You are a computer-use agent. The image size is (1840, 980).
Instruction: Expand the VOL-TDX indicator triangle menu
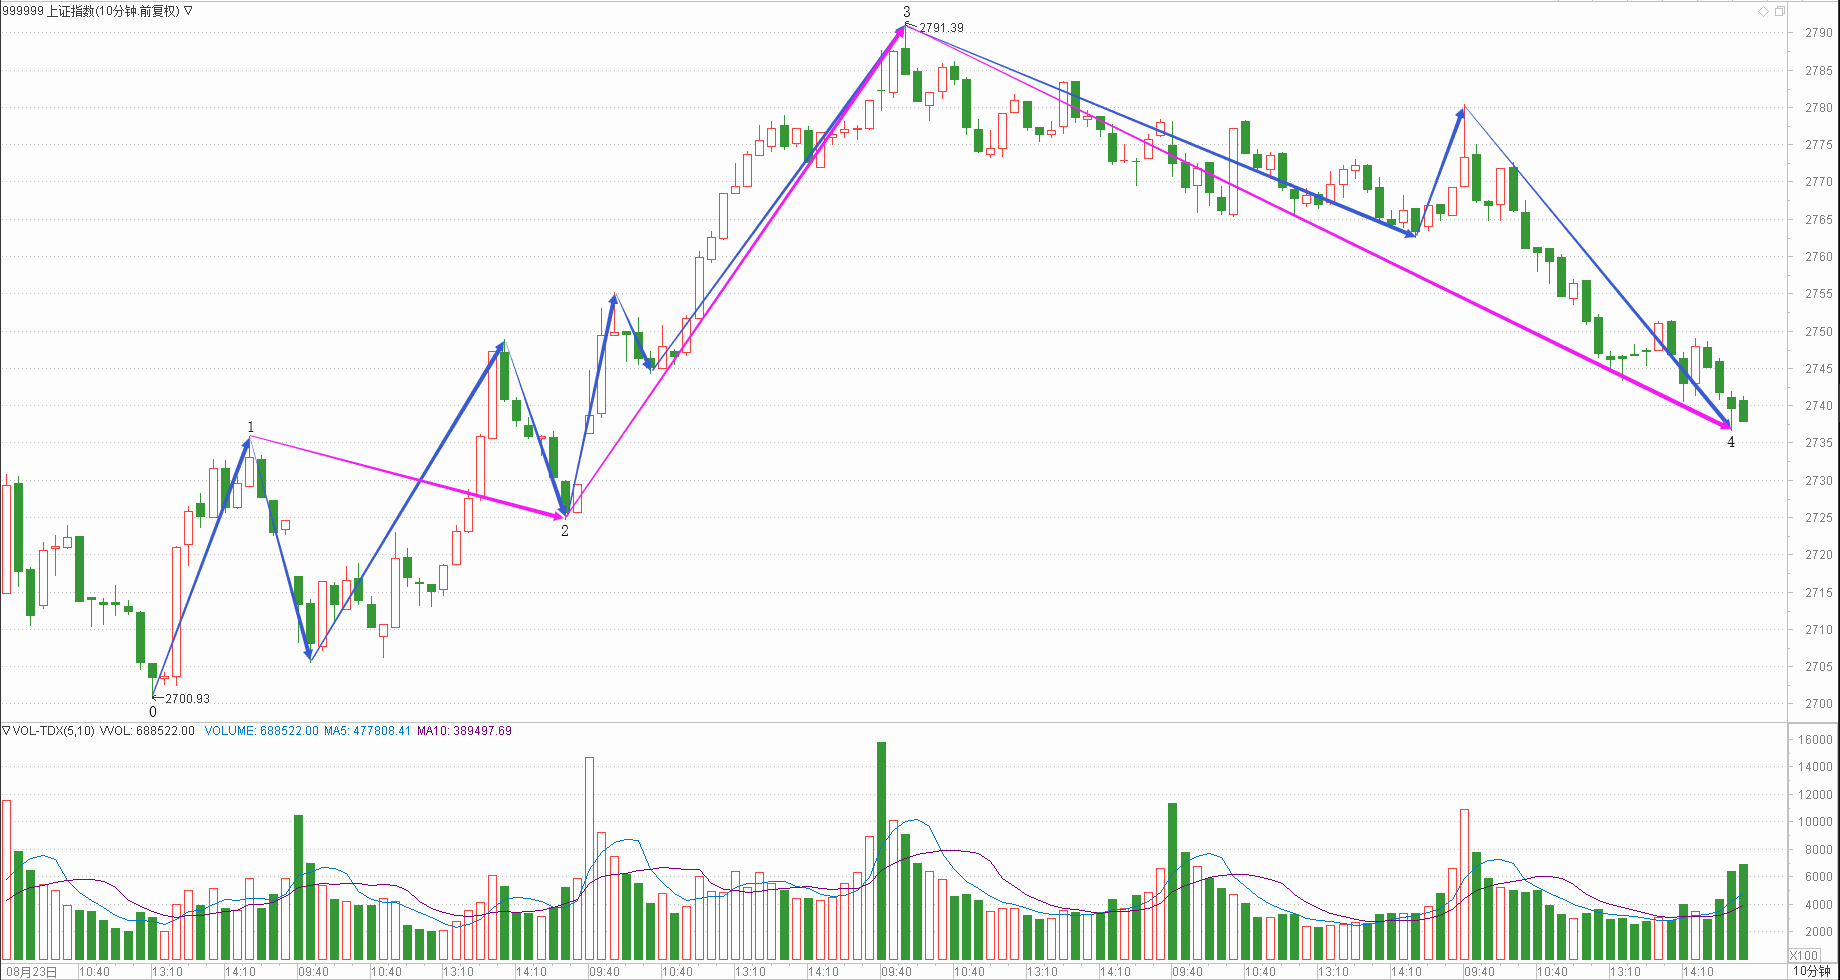click(x=6, y=731)
